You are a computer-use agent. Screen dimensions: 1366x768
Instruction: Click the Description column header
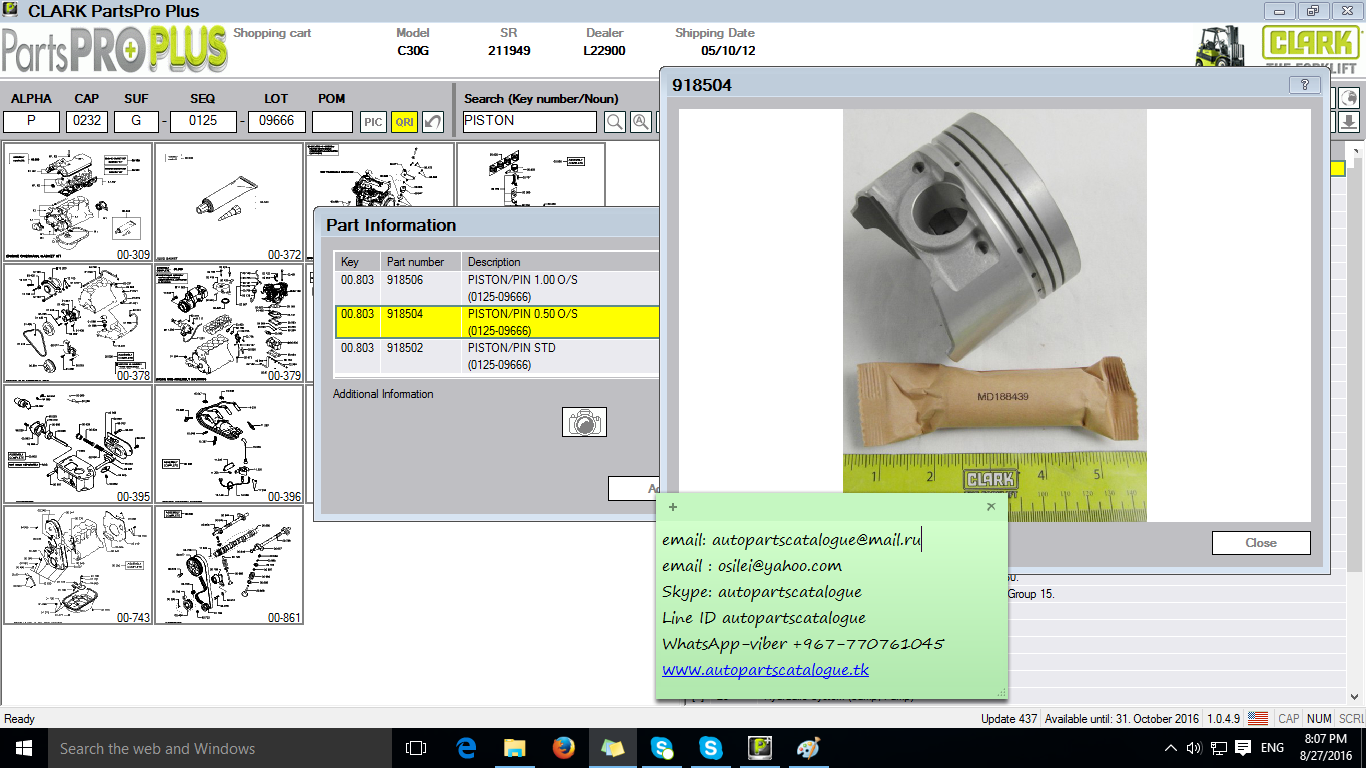(x=560, y=262)
